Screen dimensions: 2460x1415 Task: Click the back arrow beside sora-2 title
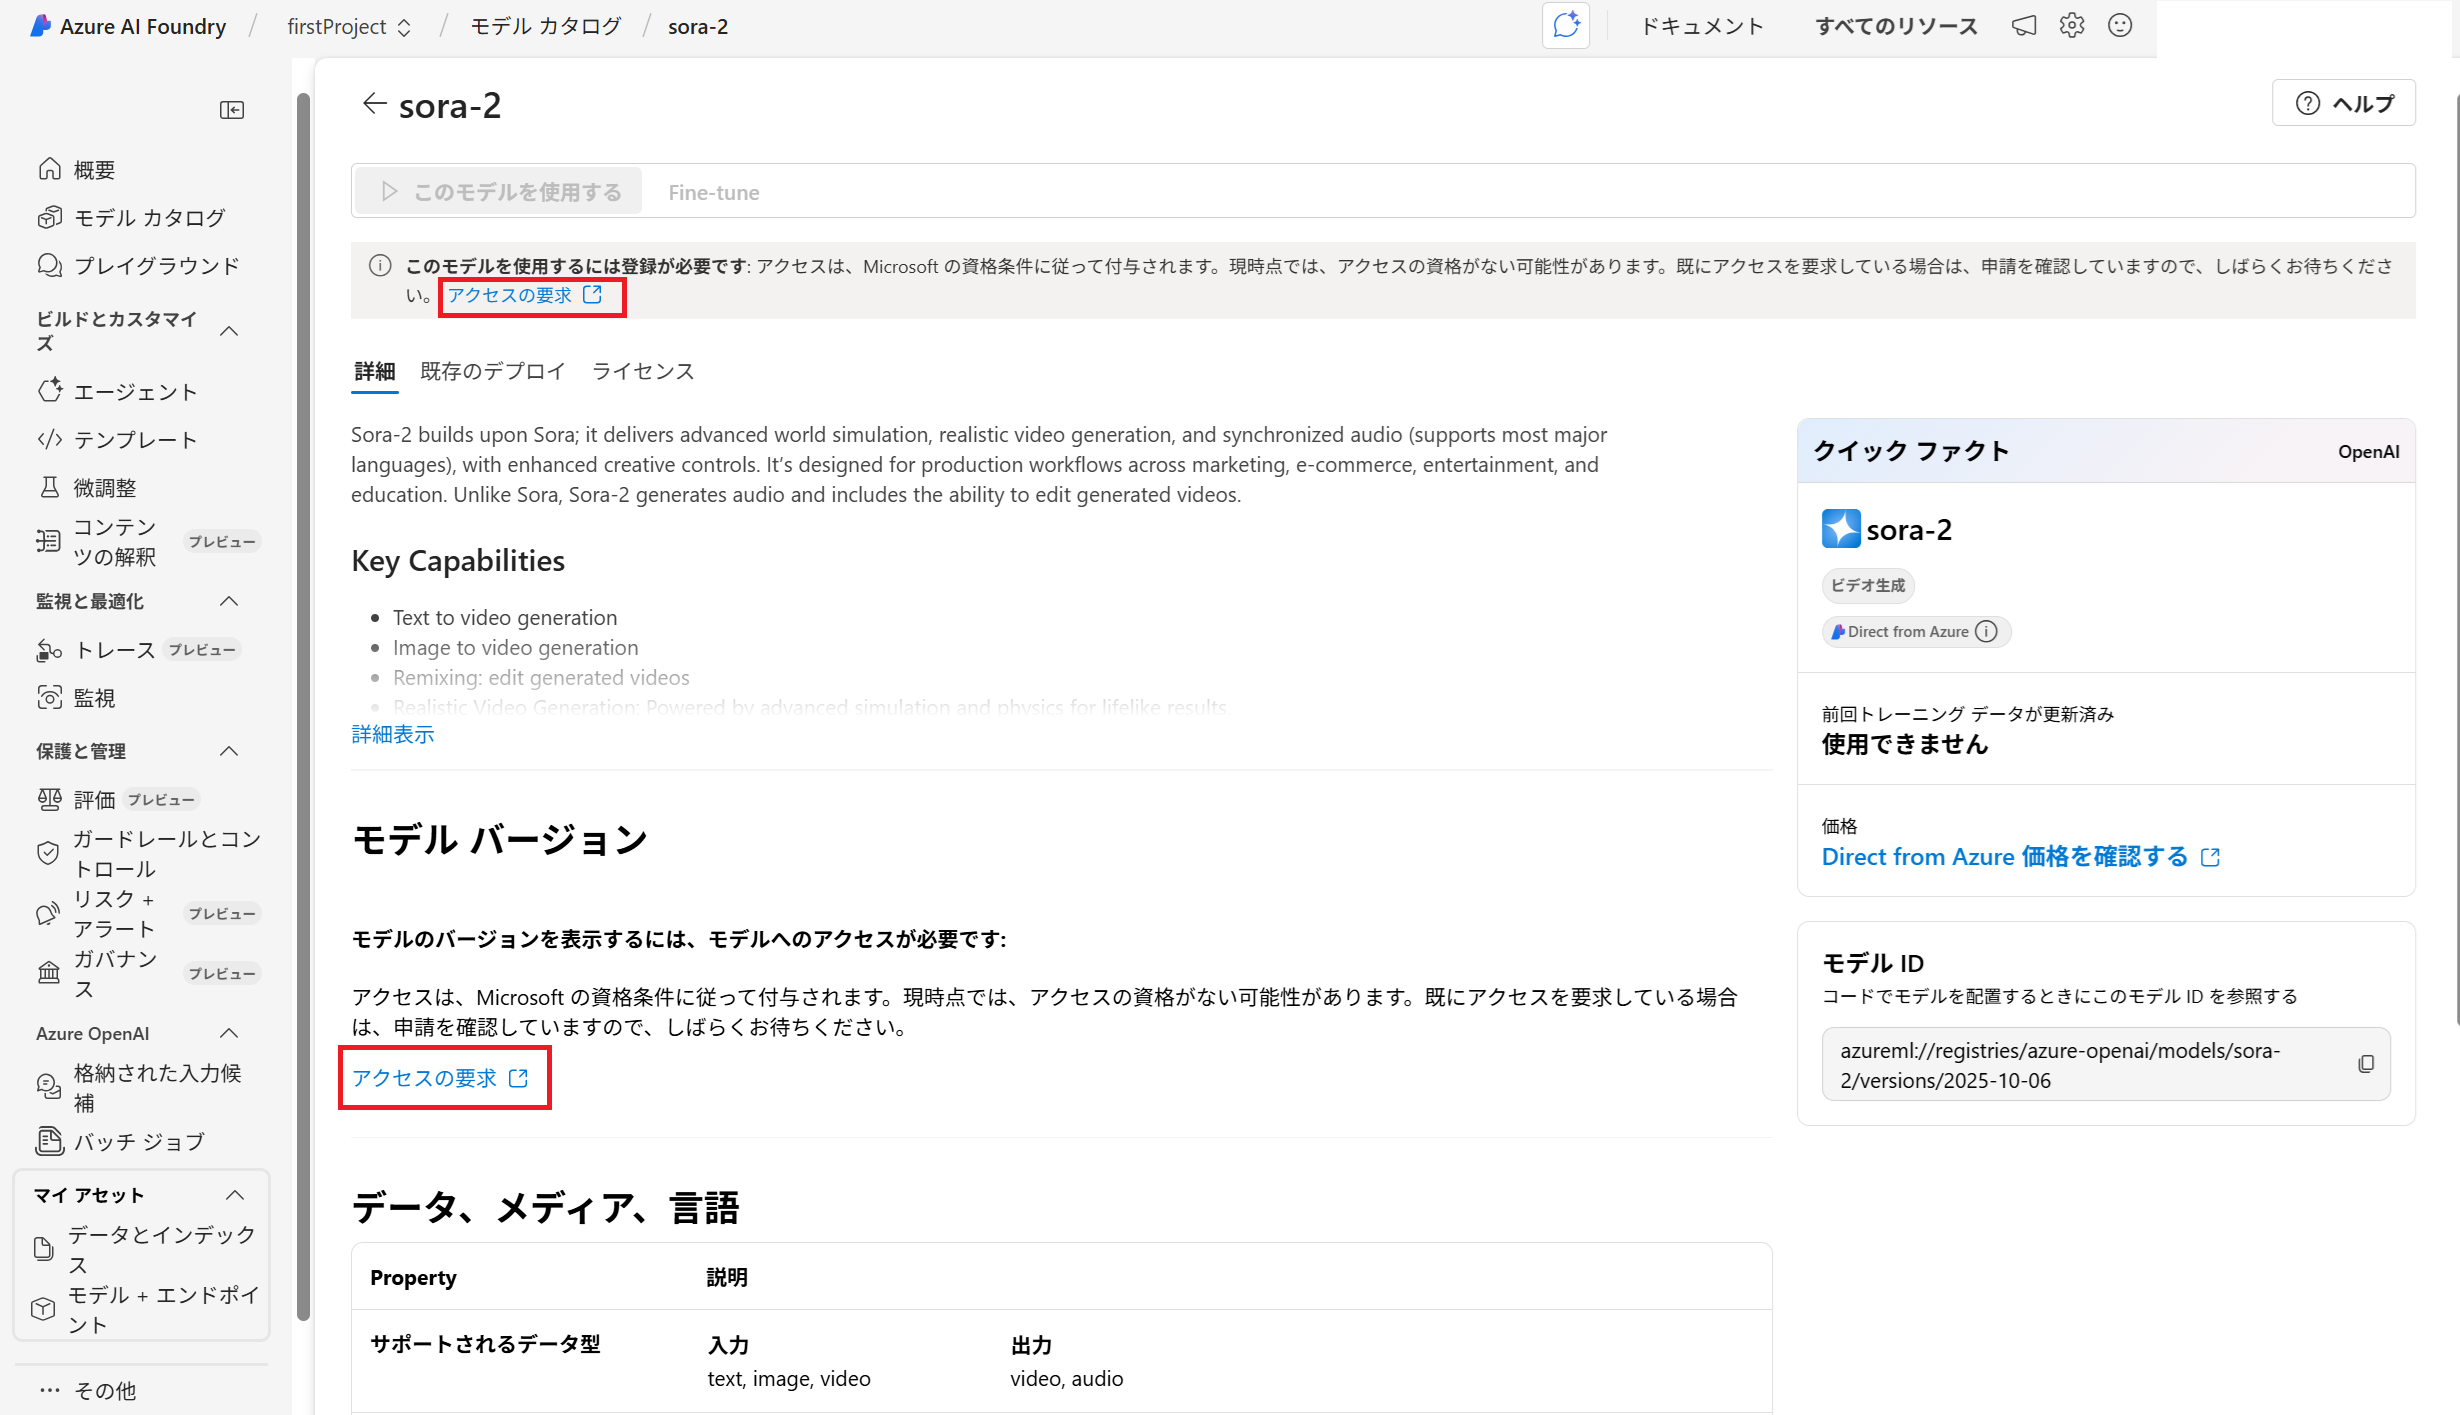(x=374, y=104)
